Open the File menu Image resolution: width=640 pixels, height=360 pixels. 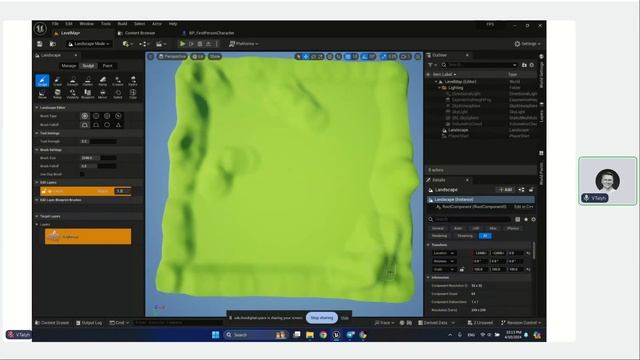[55, 24]
